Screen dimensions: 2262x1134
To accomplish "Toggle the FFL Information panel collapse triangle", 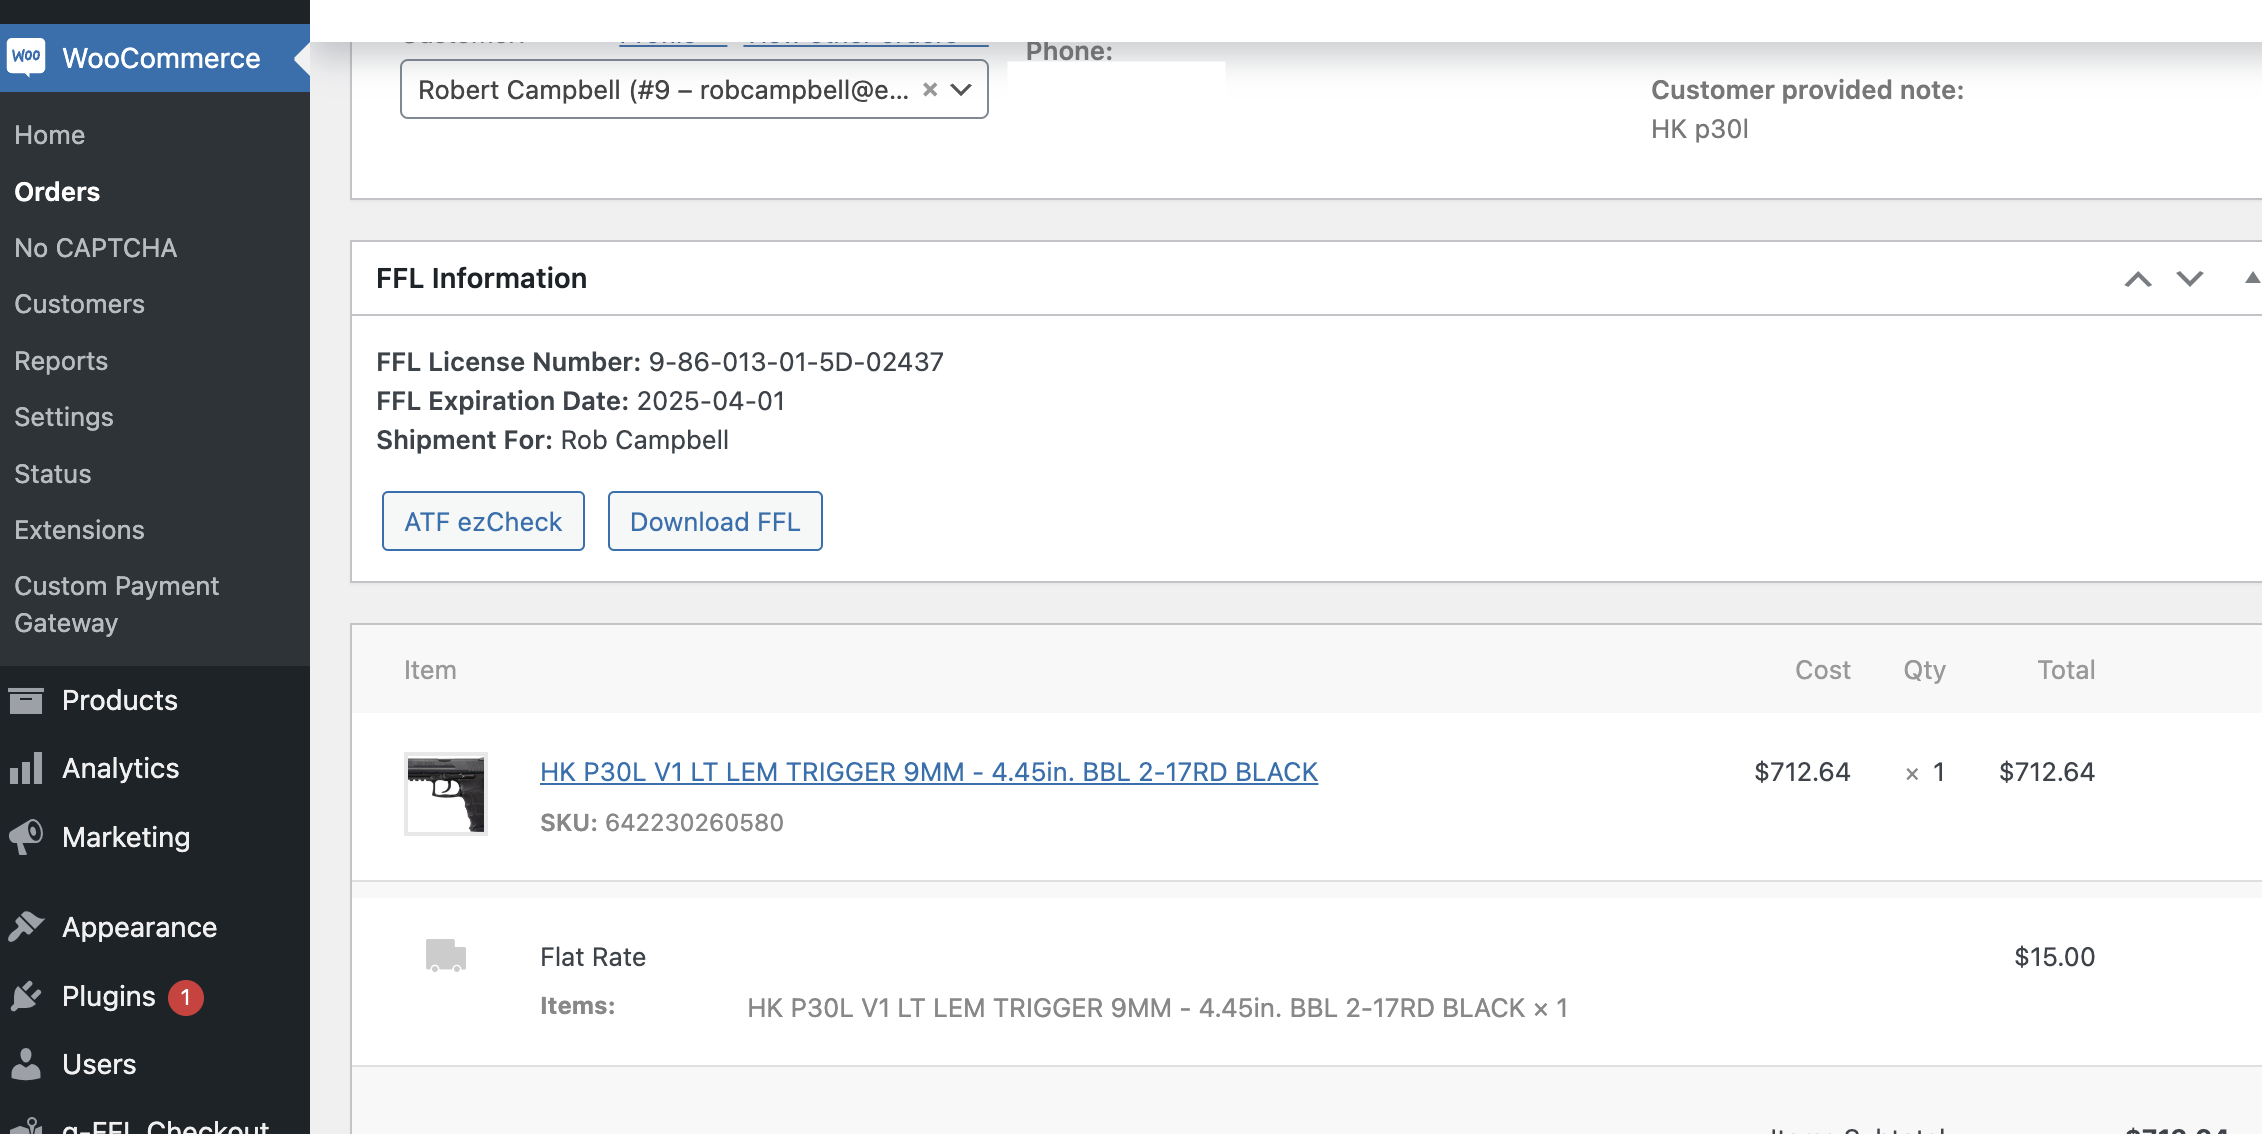I will [2252, 278].
